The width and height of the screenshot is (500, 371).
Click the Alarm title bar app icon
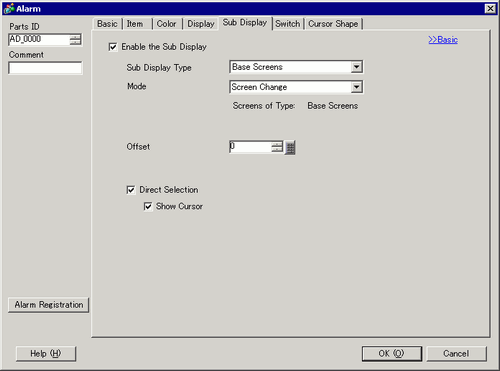pos(9,8)
